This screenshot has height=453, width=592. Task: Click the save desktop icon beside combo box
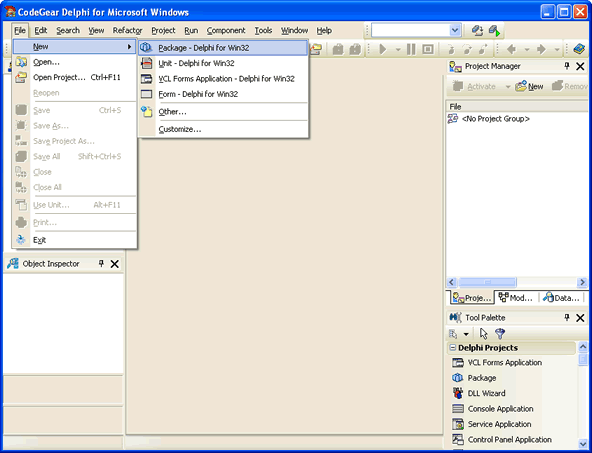coord(477,31)
